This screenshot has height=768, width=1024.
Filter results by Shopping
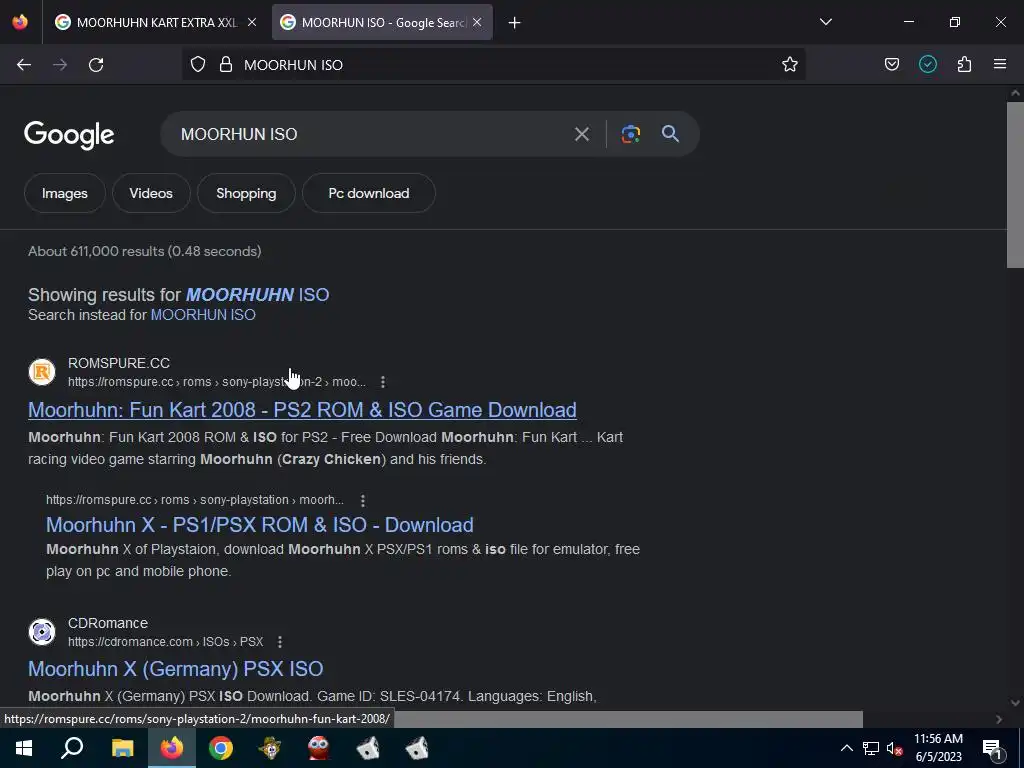pyautogui.click(x=246, y=193)
